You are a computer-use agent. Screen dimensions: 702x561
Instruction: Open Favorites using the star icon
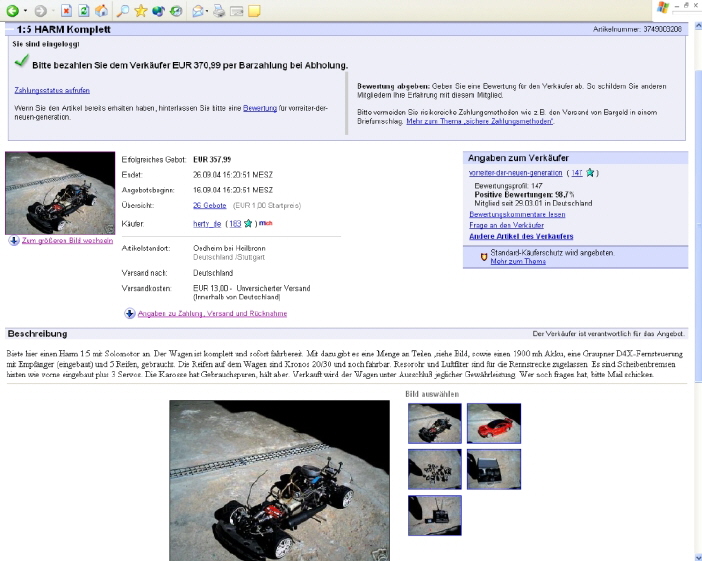(x=140, y=11)
